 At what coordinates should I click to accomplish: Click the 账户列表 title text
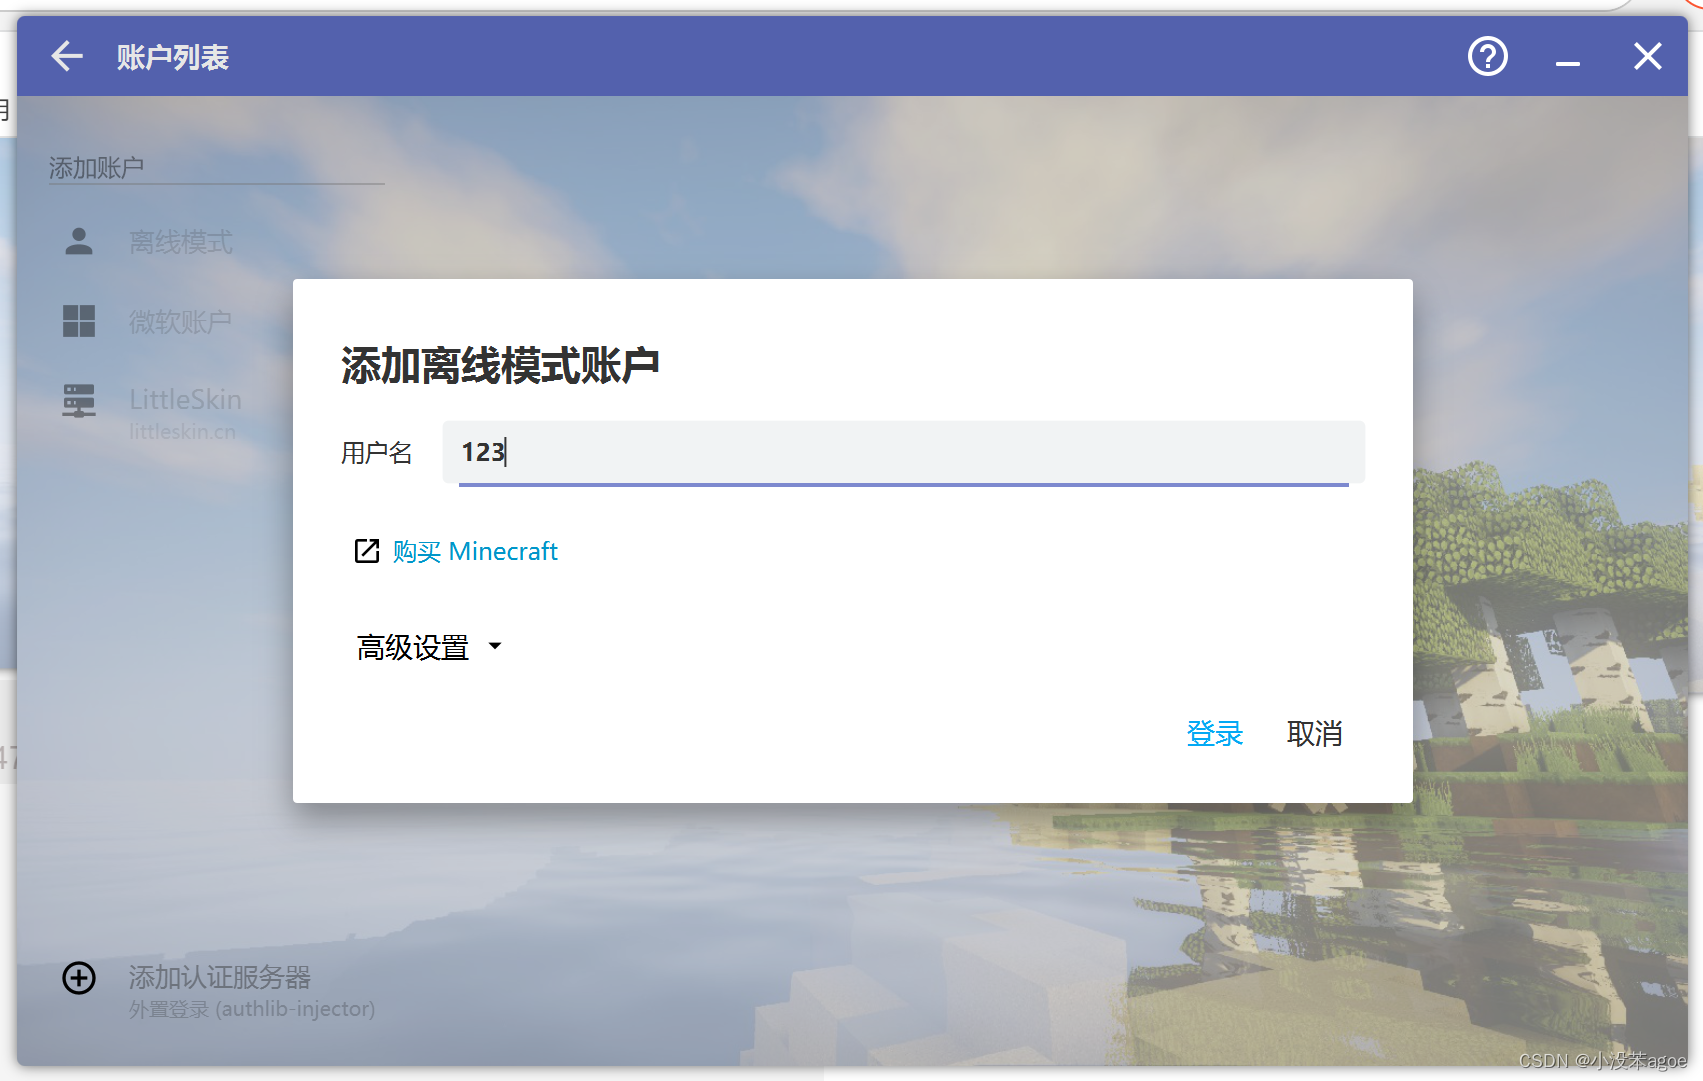pyautogui.click(x=172, y=57)
